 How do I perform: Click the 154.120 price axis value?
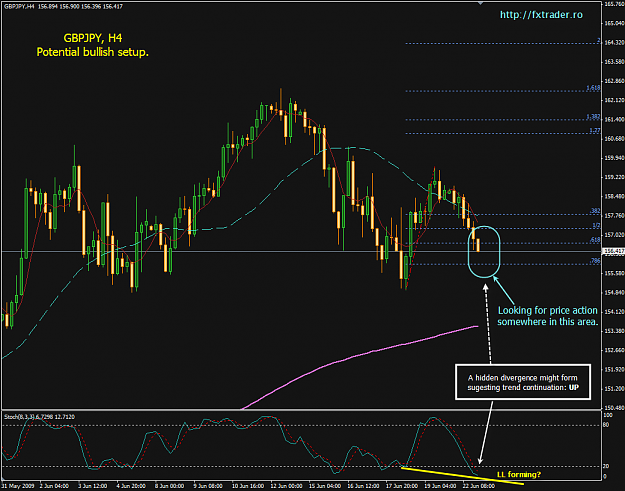pyautogui.click(x=614, y=312)
